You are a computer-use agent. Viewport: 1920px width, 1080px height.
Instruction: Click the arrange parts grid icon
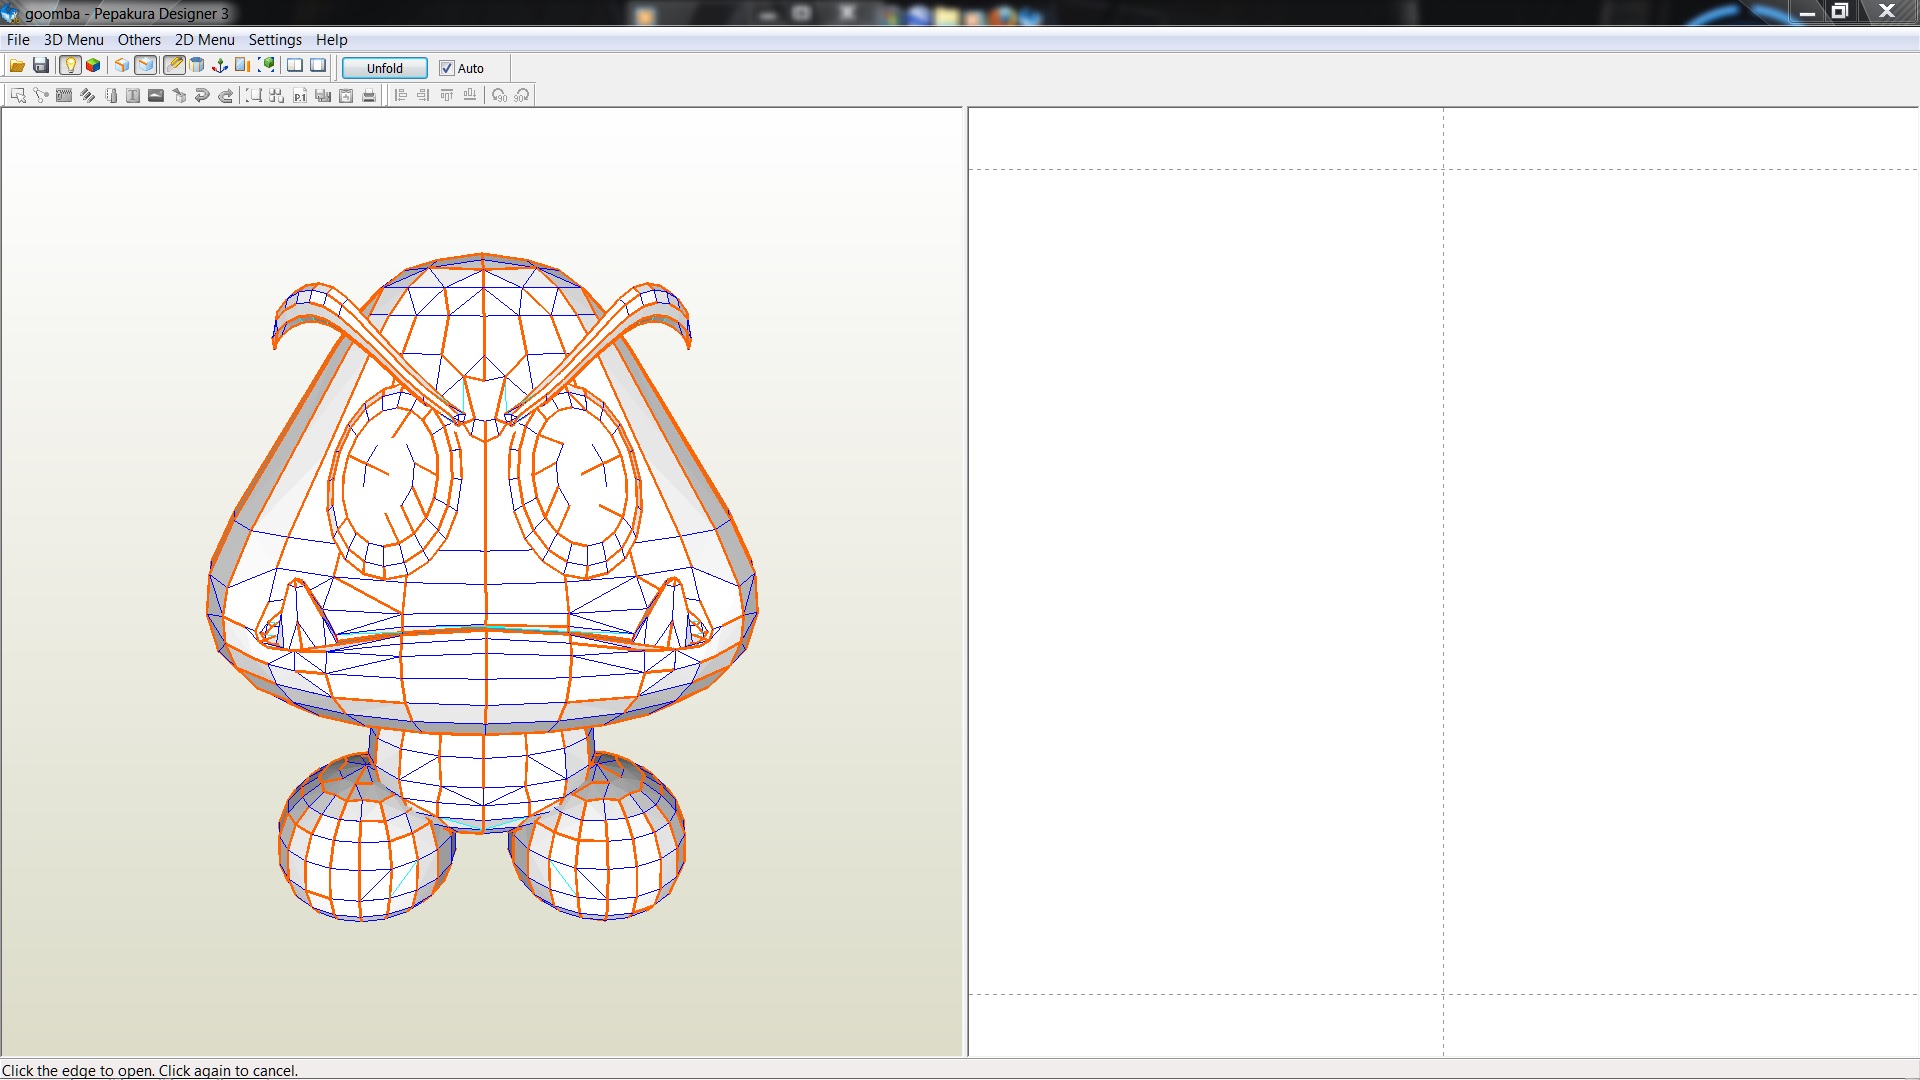click(277, 96)
